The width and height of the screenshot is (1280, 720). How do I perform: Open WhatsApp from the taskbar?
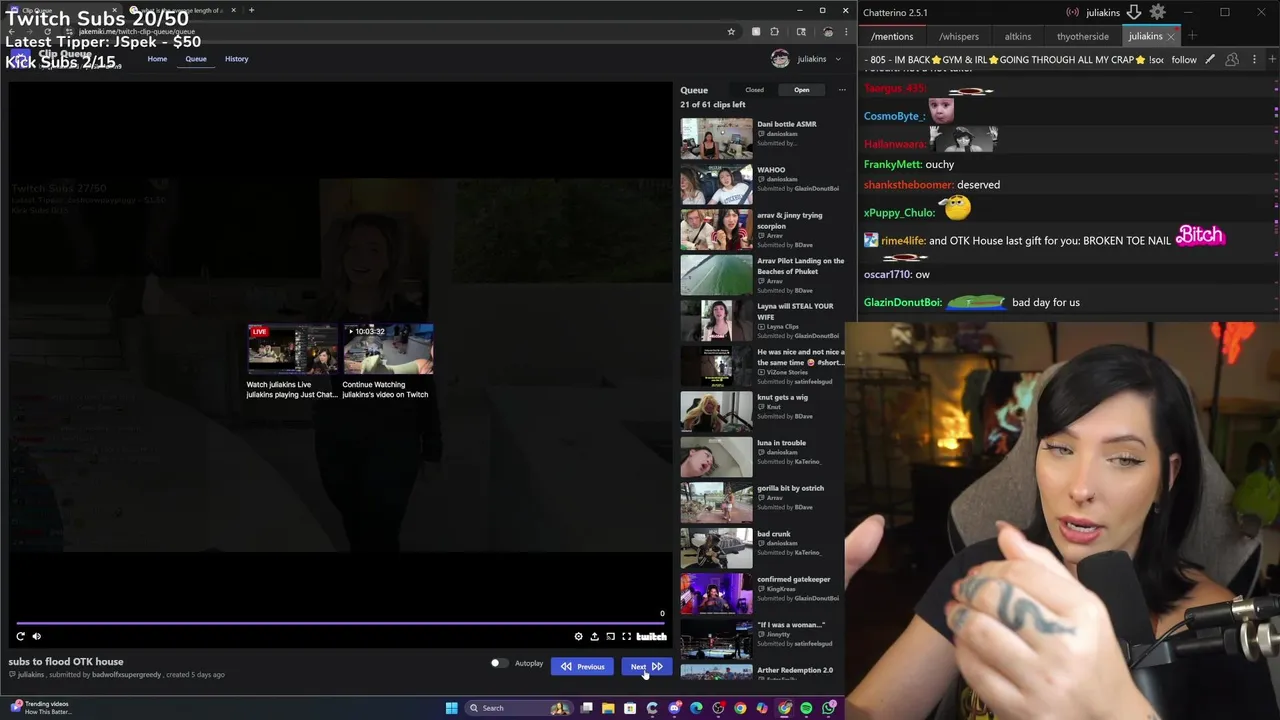point(828,708)
